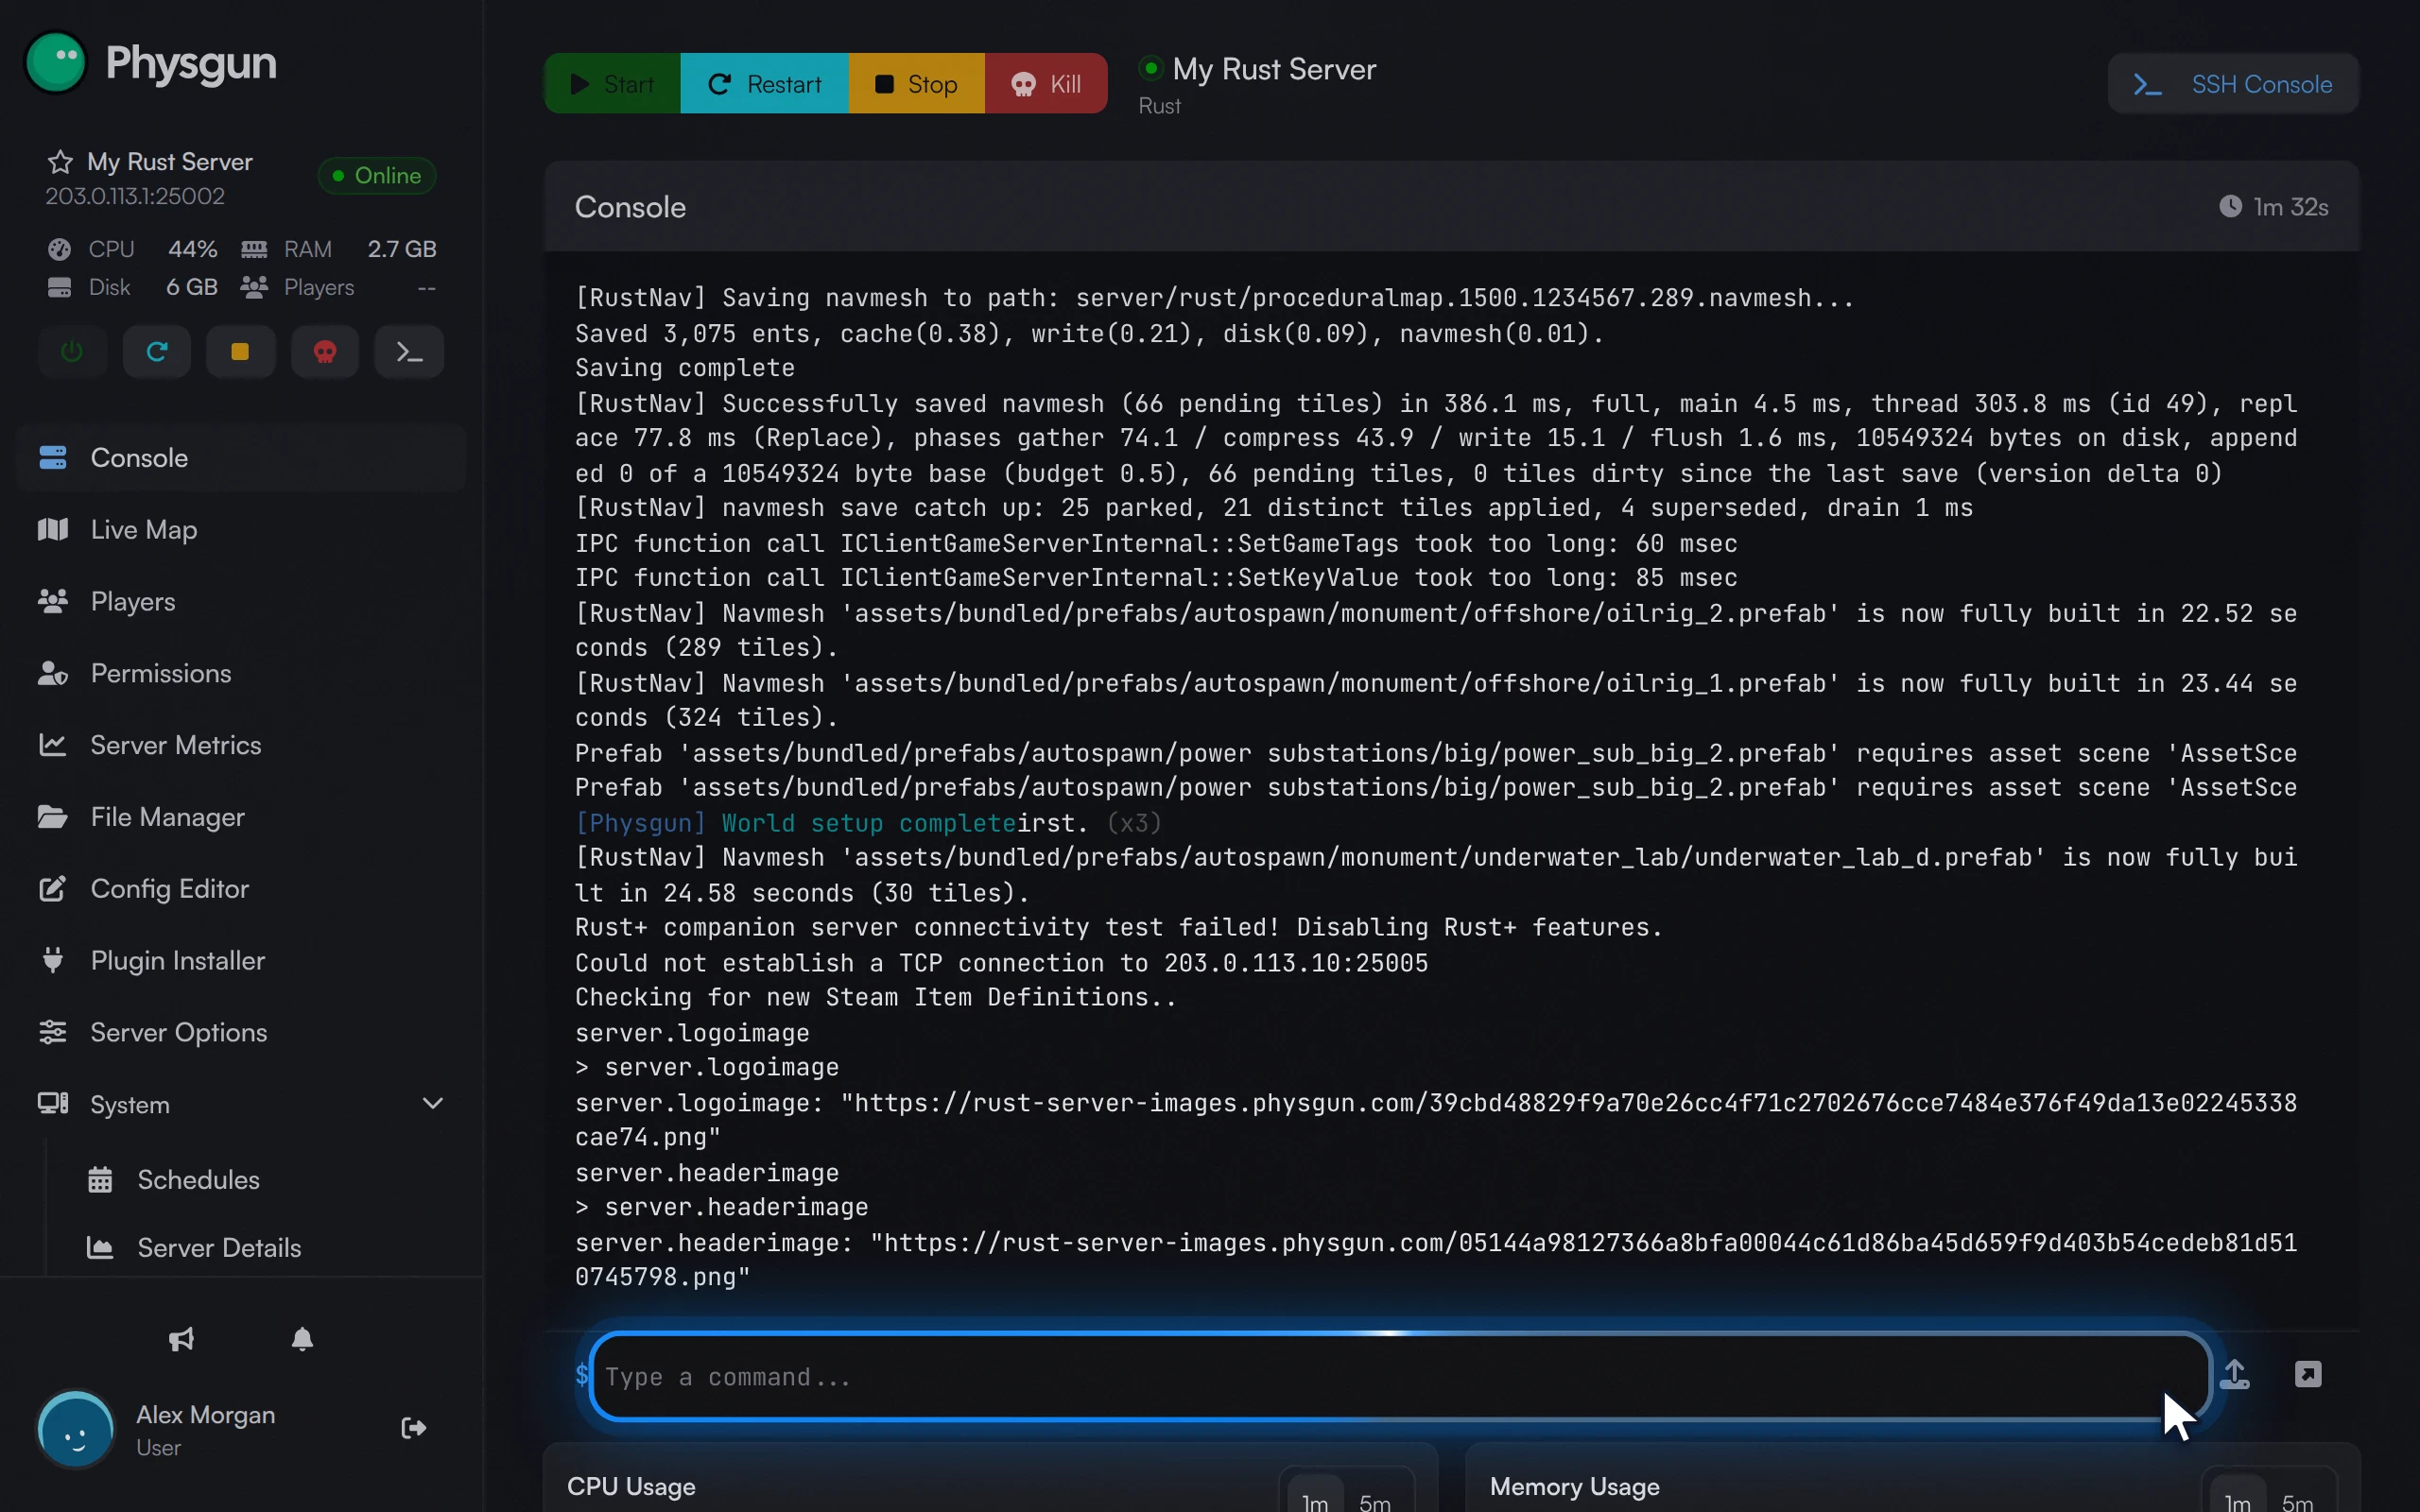Screen dimensions: 2420x1512
Task: Expand the System section chevron
Action: click(433, 1104)
